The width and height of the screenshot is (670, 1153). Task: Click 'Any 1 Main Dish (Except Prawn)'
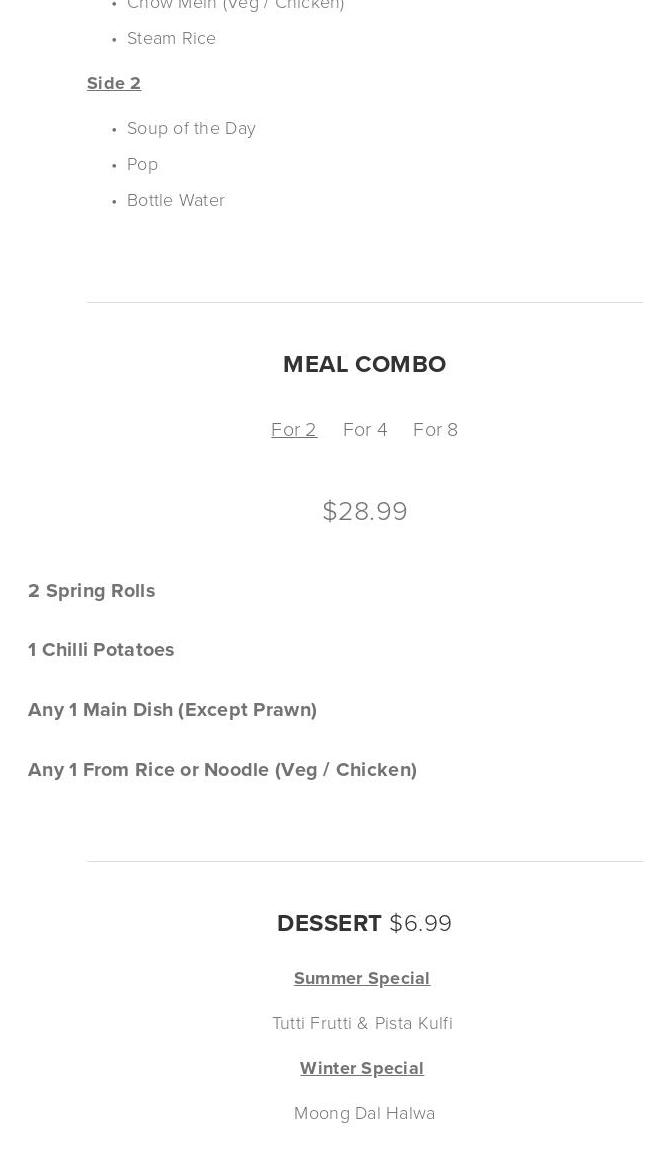click(172, 710)
